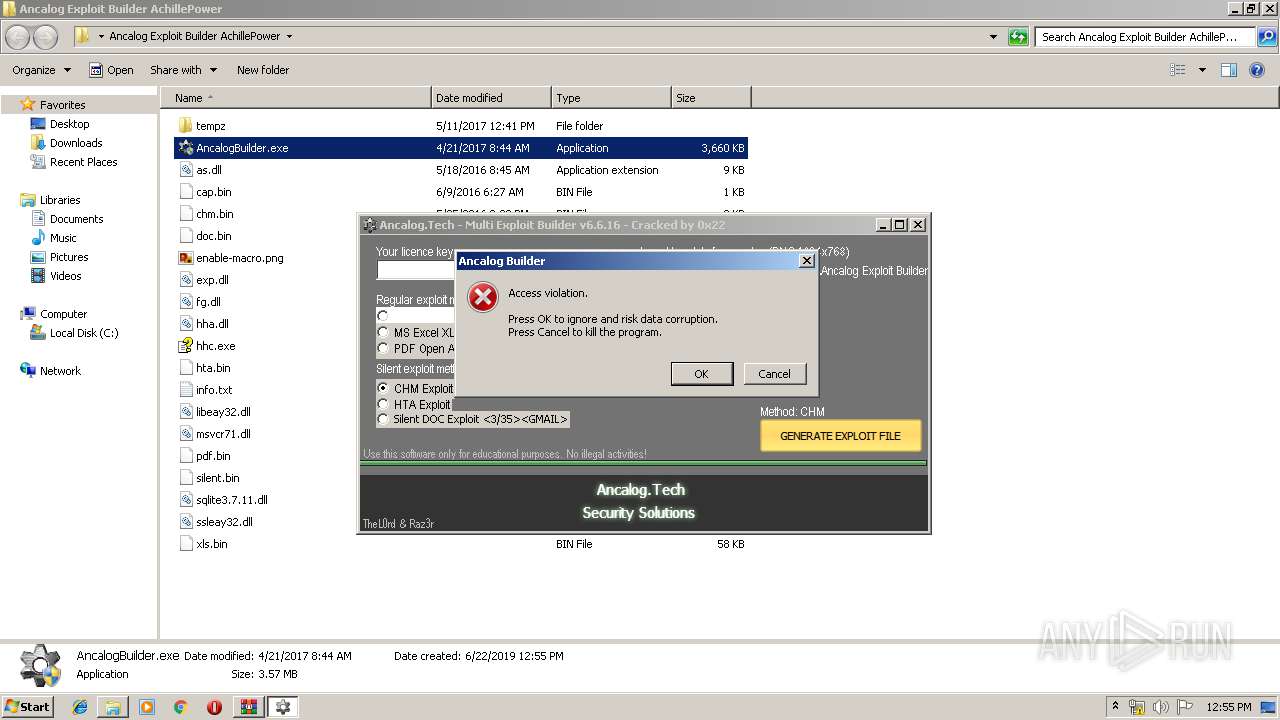
Task: Open media player icon in taskbar
Action: 147,707
